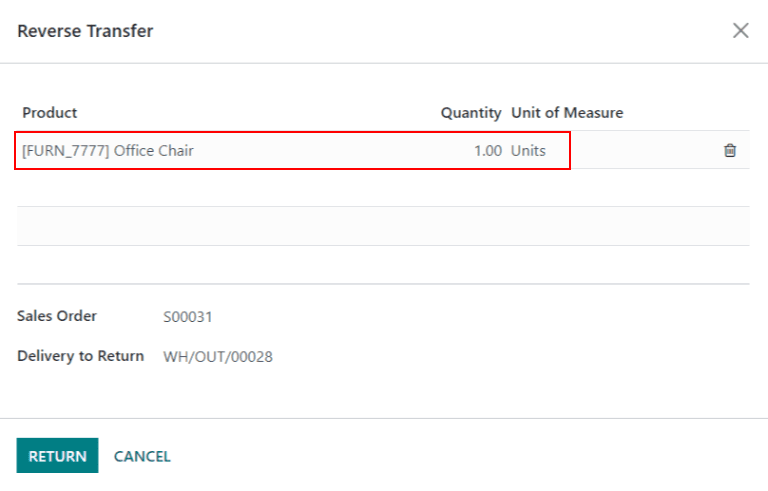The width and height of the screenshot is (768, 491).
Task: Click the Unit of Measure column header
Action: (x=567, y=113)
